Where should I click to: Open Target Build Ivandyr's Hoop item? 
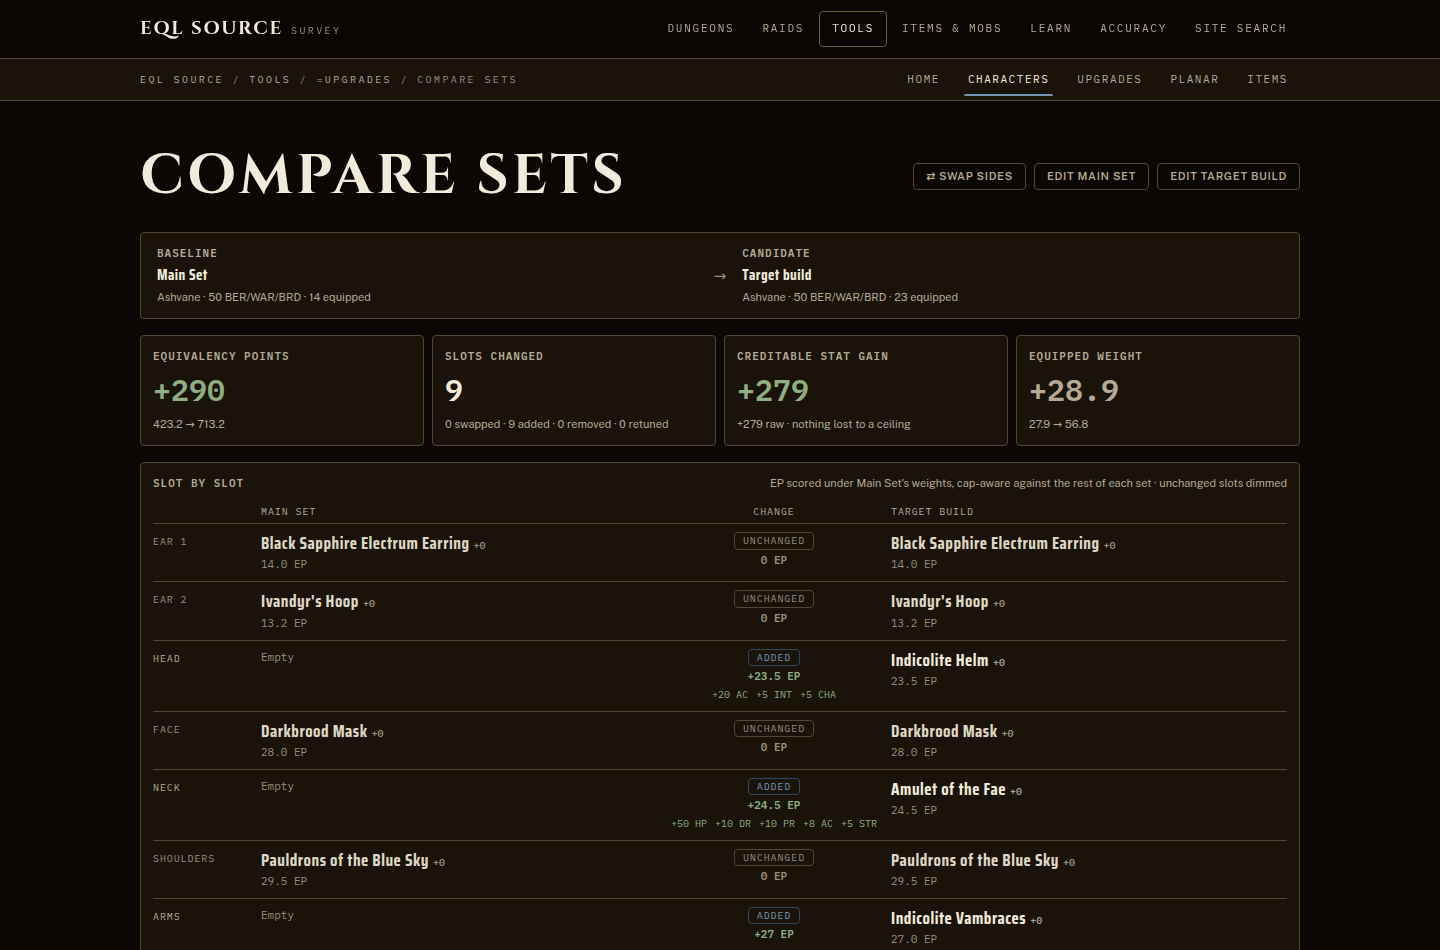939,601
